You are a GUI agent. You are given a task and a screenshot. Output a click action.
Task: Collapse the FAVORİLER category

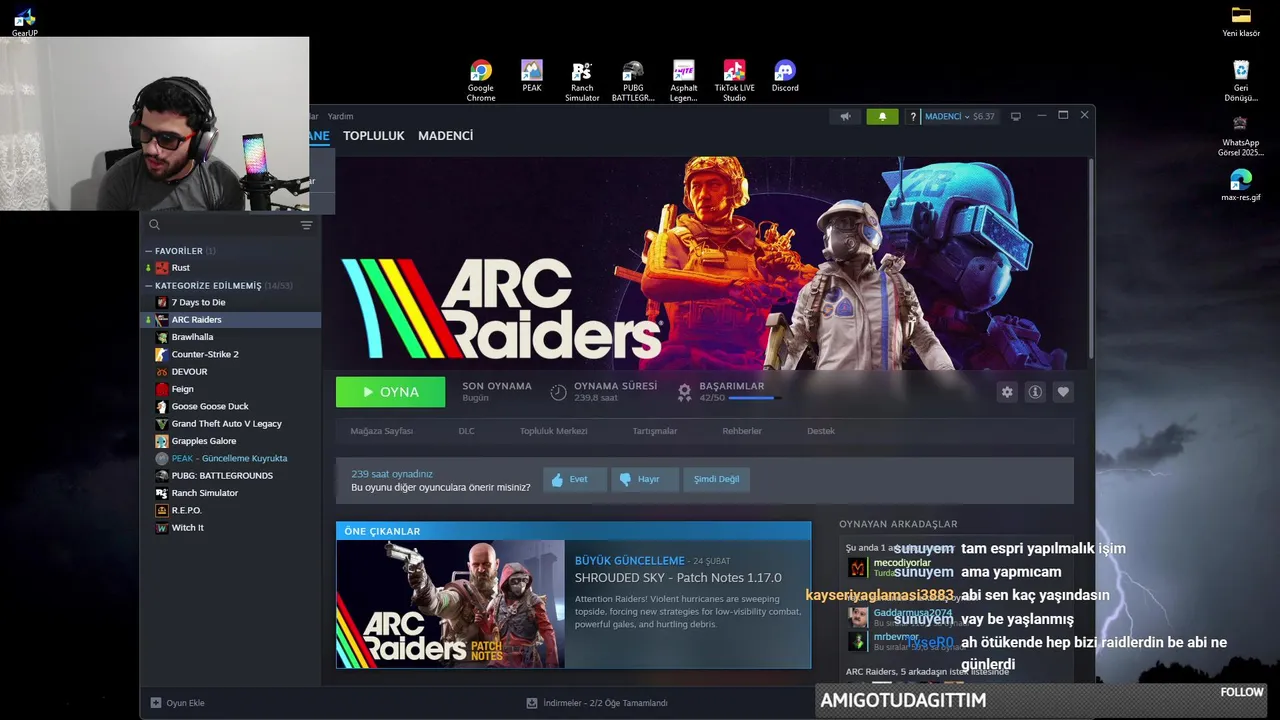click(149, 251)
